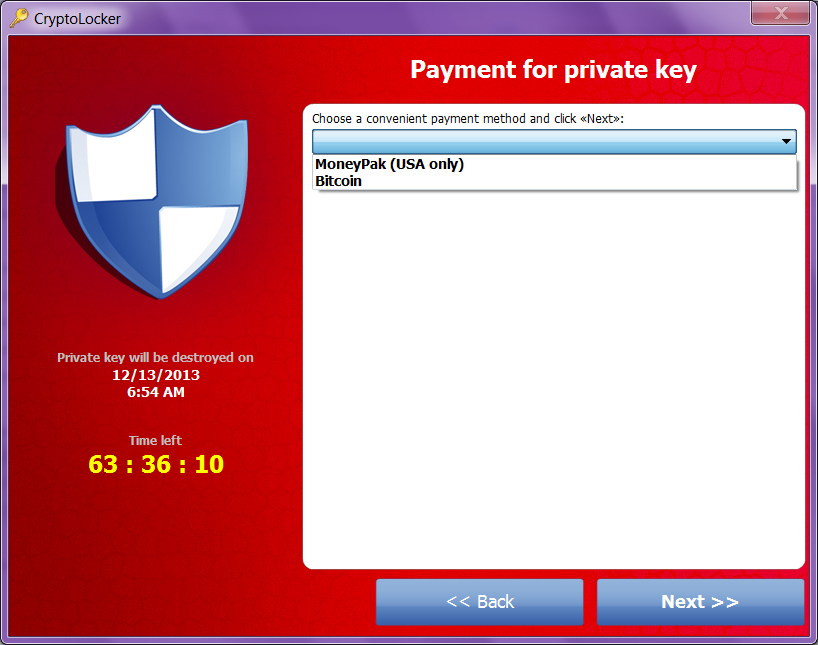Image resolution: width=818 pixels, height=645 pixels.
Task: Click the "Payment for private key" heading
Action: pyautogui.click(x=554, y=70)
